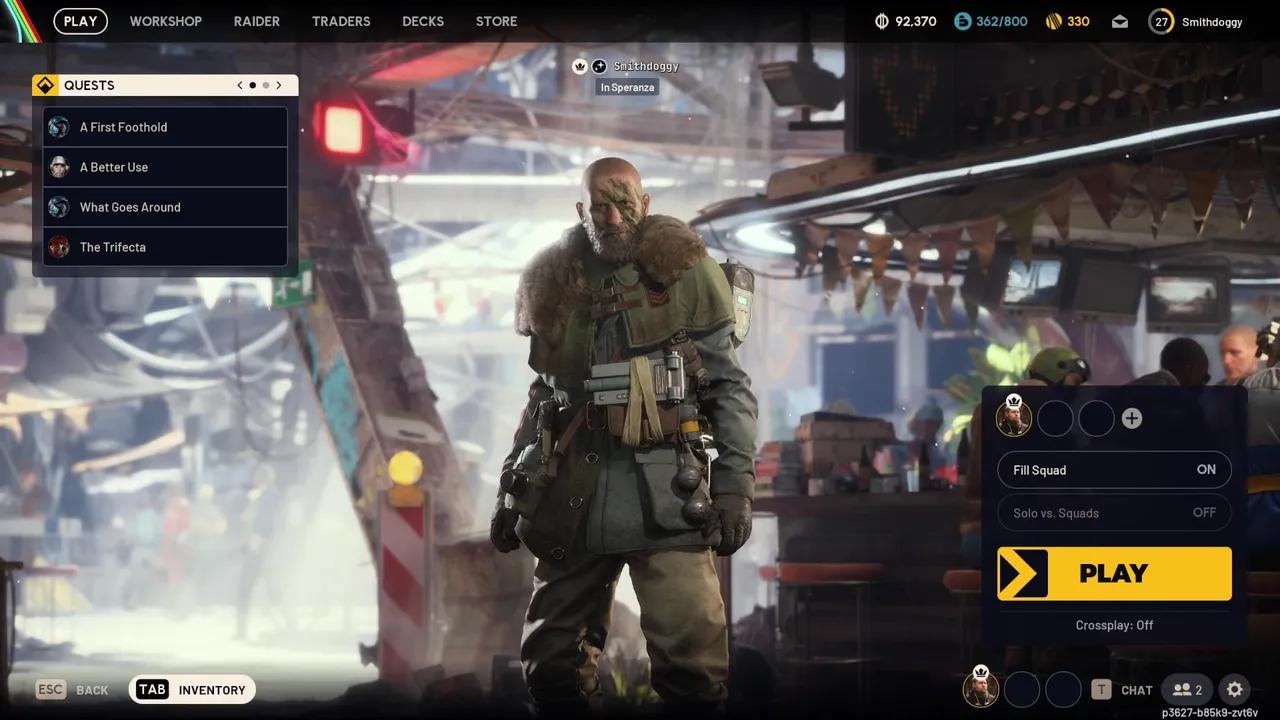Screen dimensions: 1280x720
Task: Click the 330 token balance
Action: (1078, 21)
